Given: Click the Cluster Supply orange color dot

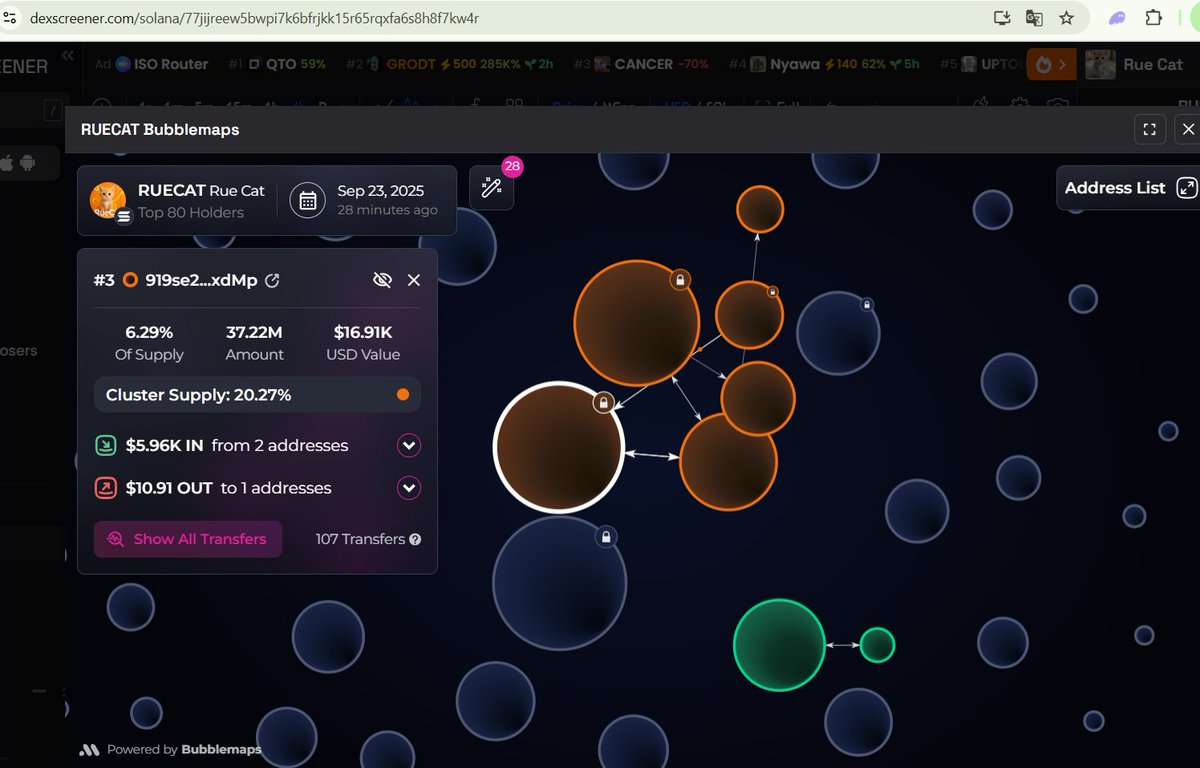Looking at the screenshot, I should (403, 395).
